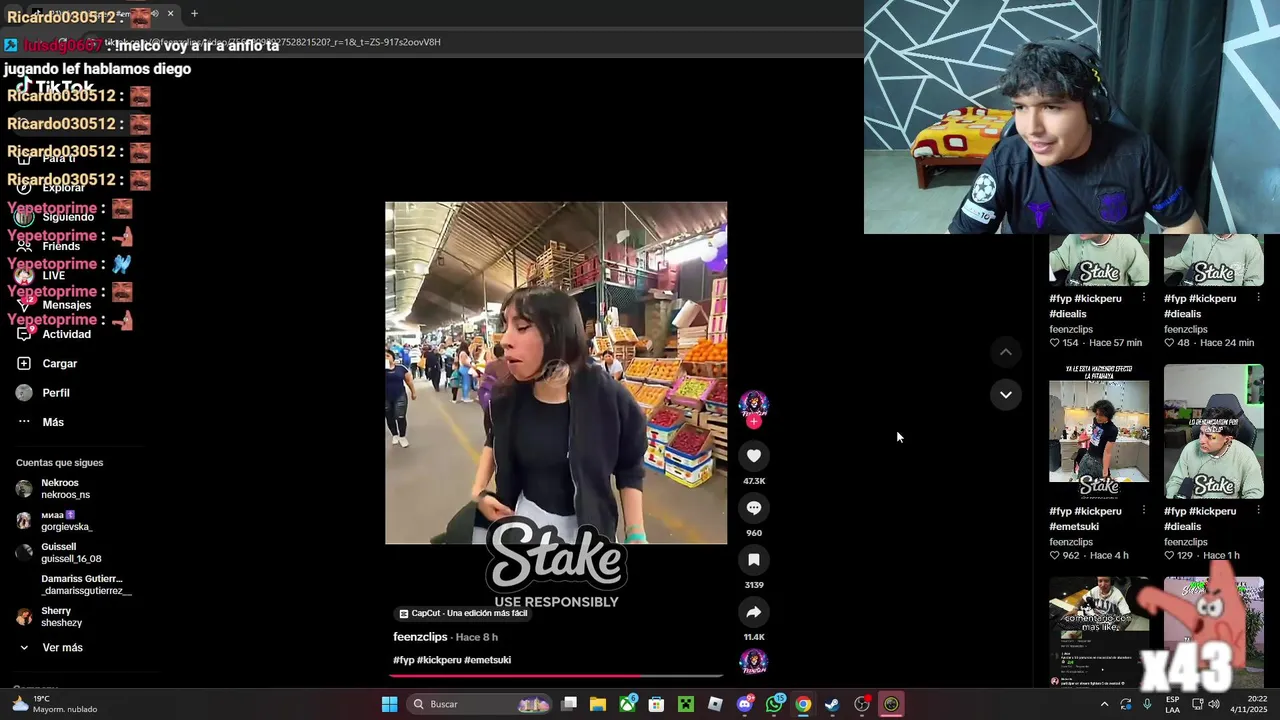Like the TikTok video with heart icon
Image resolution: width=1280 pixels, height=720 pixels.
(x=754, y=456)
